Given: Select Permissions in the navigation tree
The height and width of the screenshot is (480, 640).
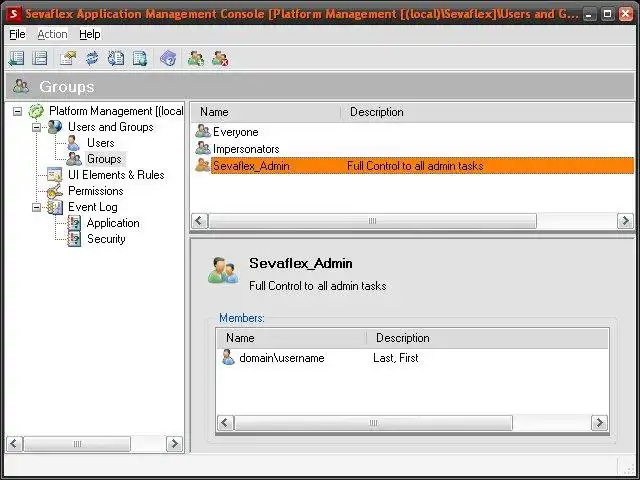Looking at the screenshot, I should tap(96, 191).
